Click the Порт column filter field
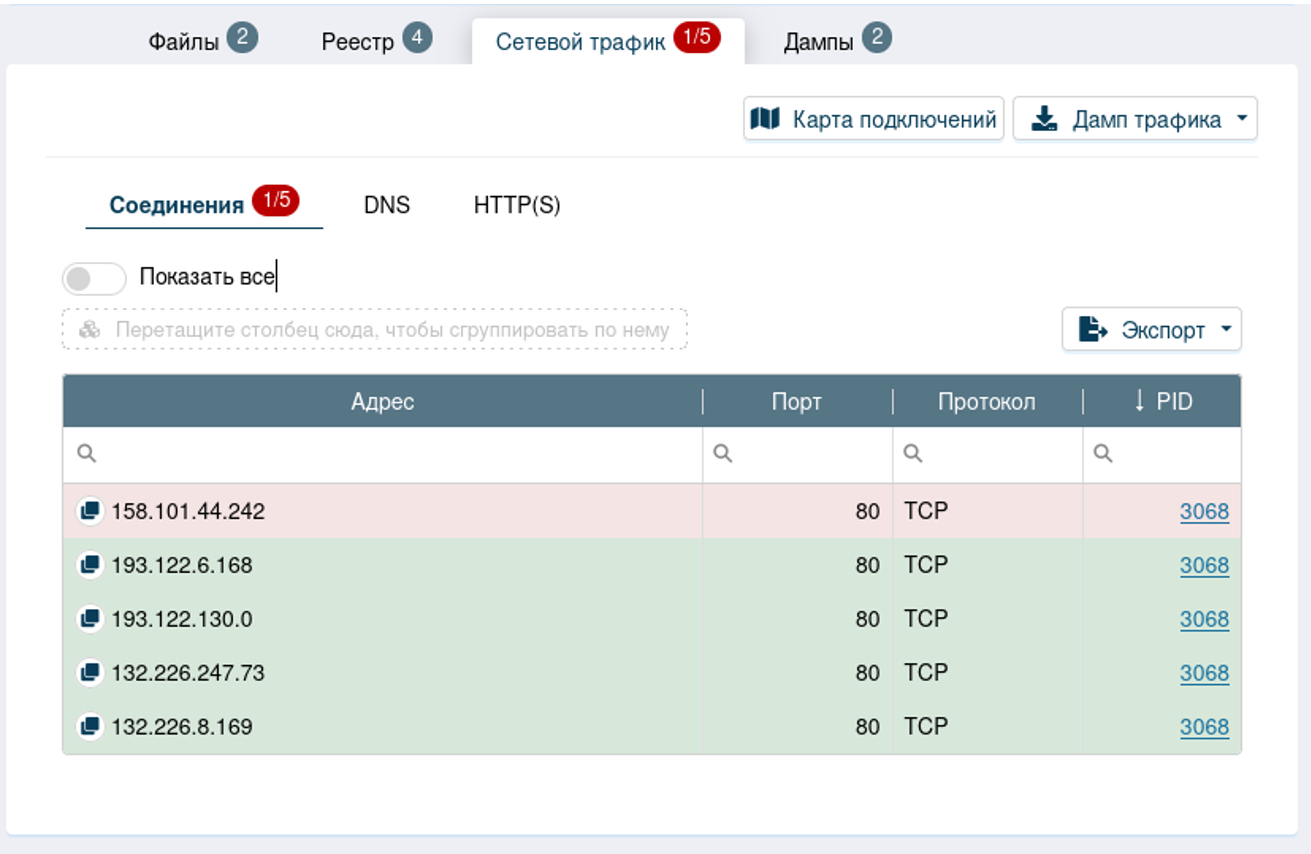The width and height of the screenshot is (1311, 854). click(x=807, y=454)
